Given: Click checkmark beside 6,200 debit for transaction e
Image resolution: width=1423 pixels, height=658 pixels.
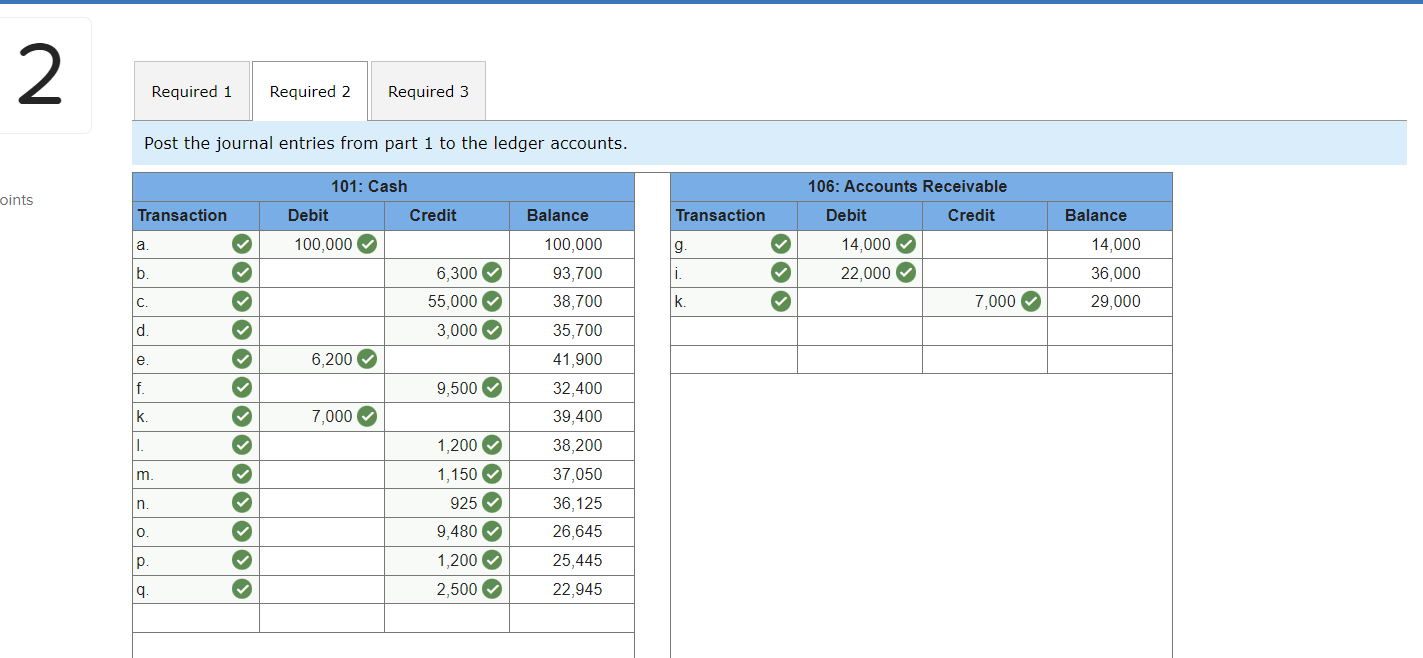Looking at the screenshot, I should click(366, 359).
